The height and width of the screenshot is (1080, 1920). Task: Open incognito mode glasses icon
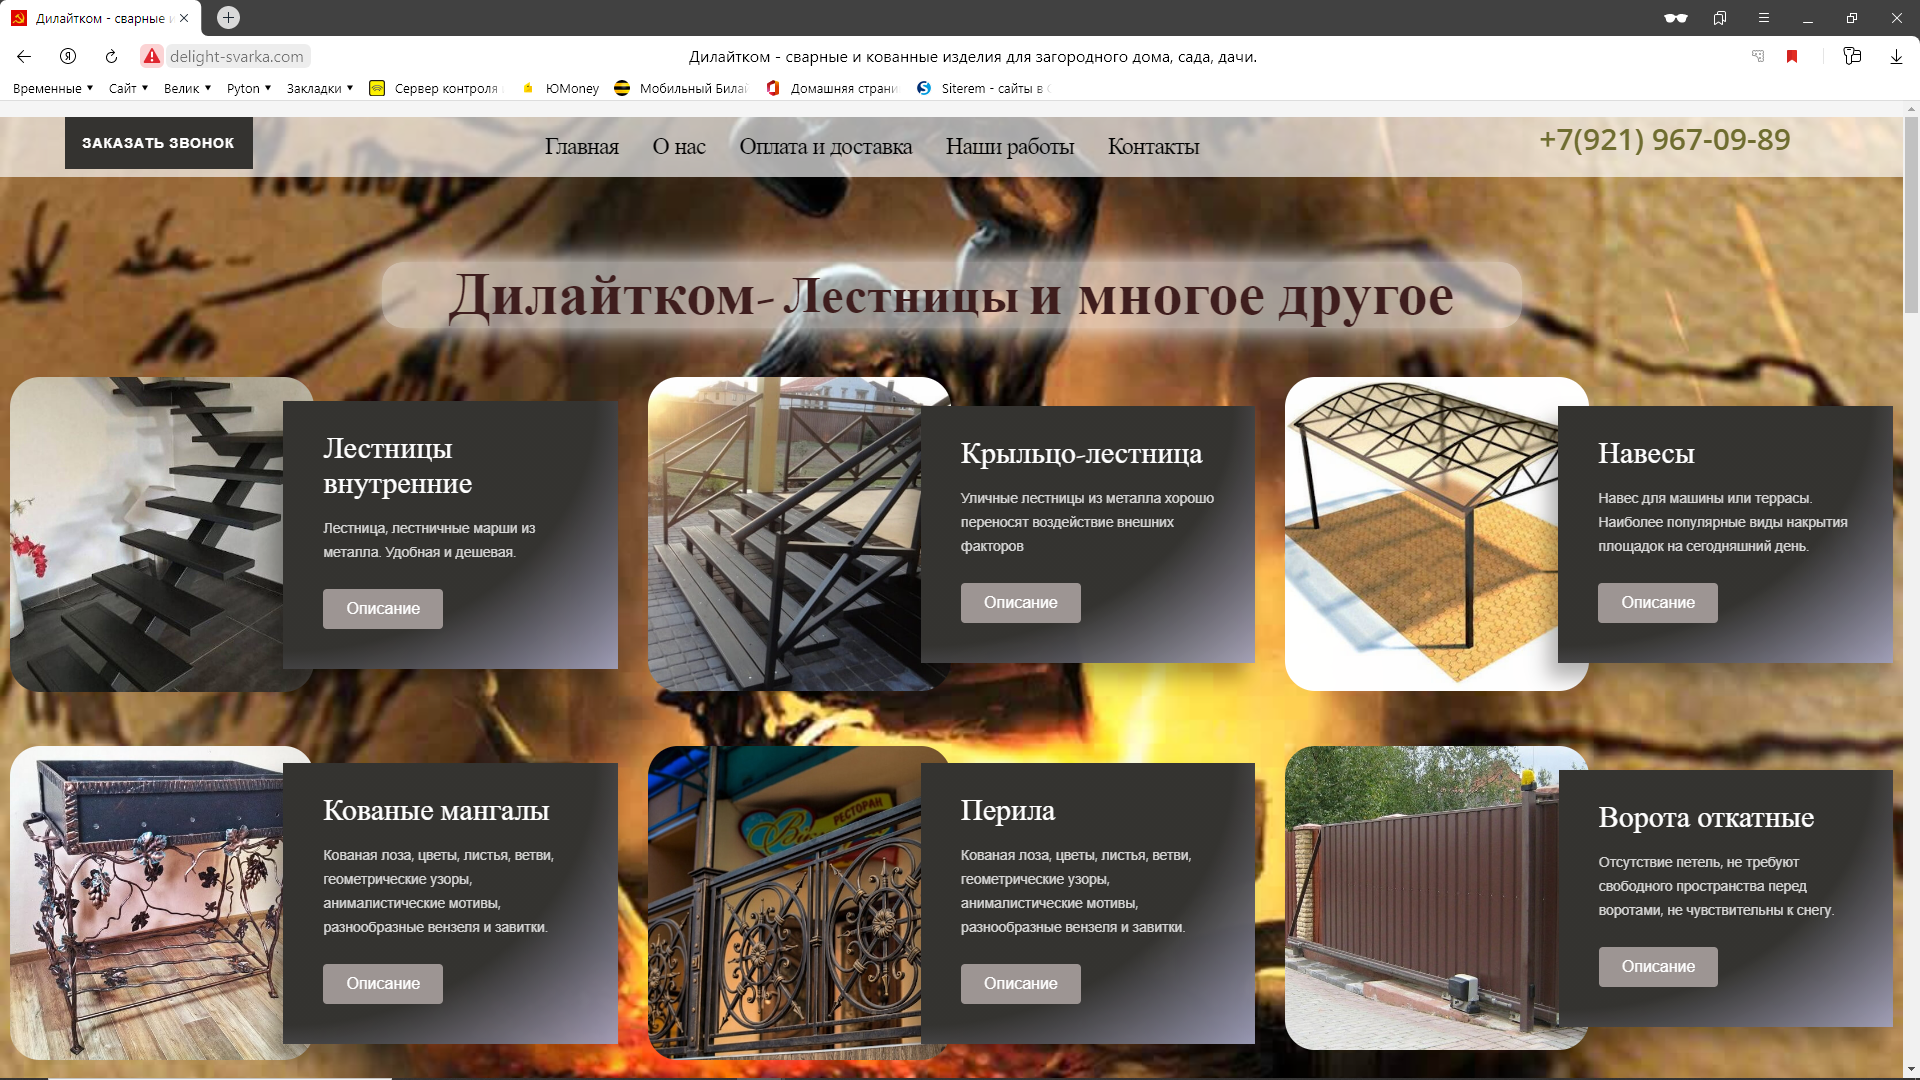point(1675,18)
